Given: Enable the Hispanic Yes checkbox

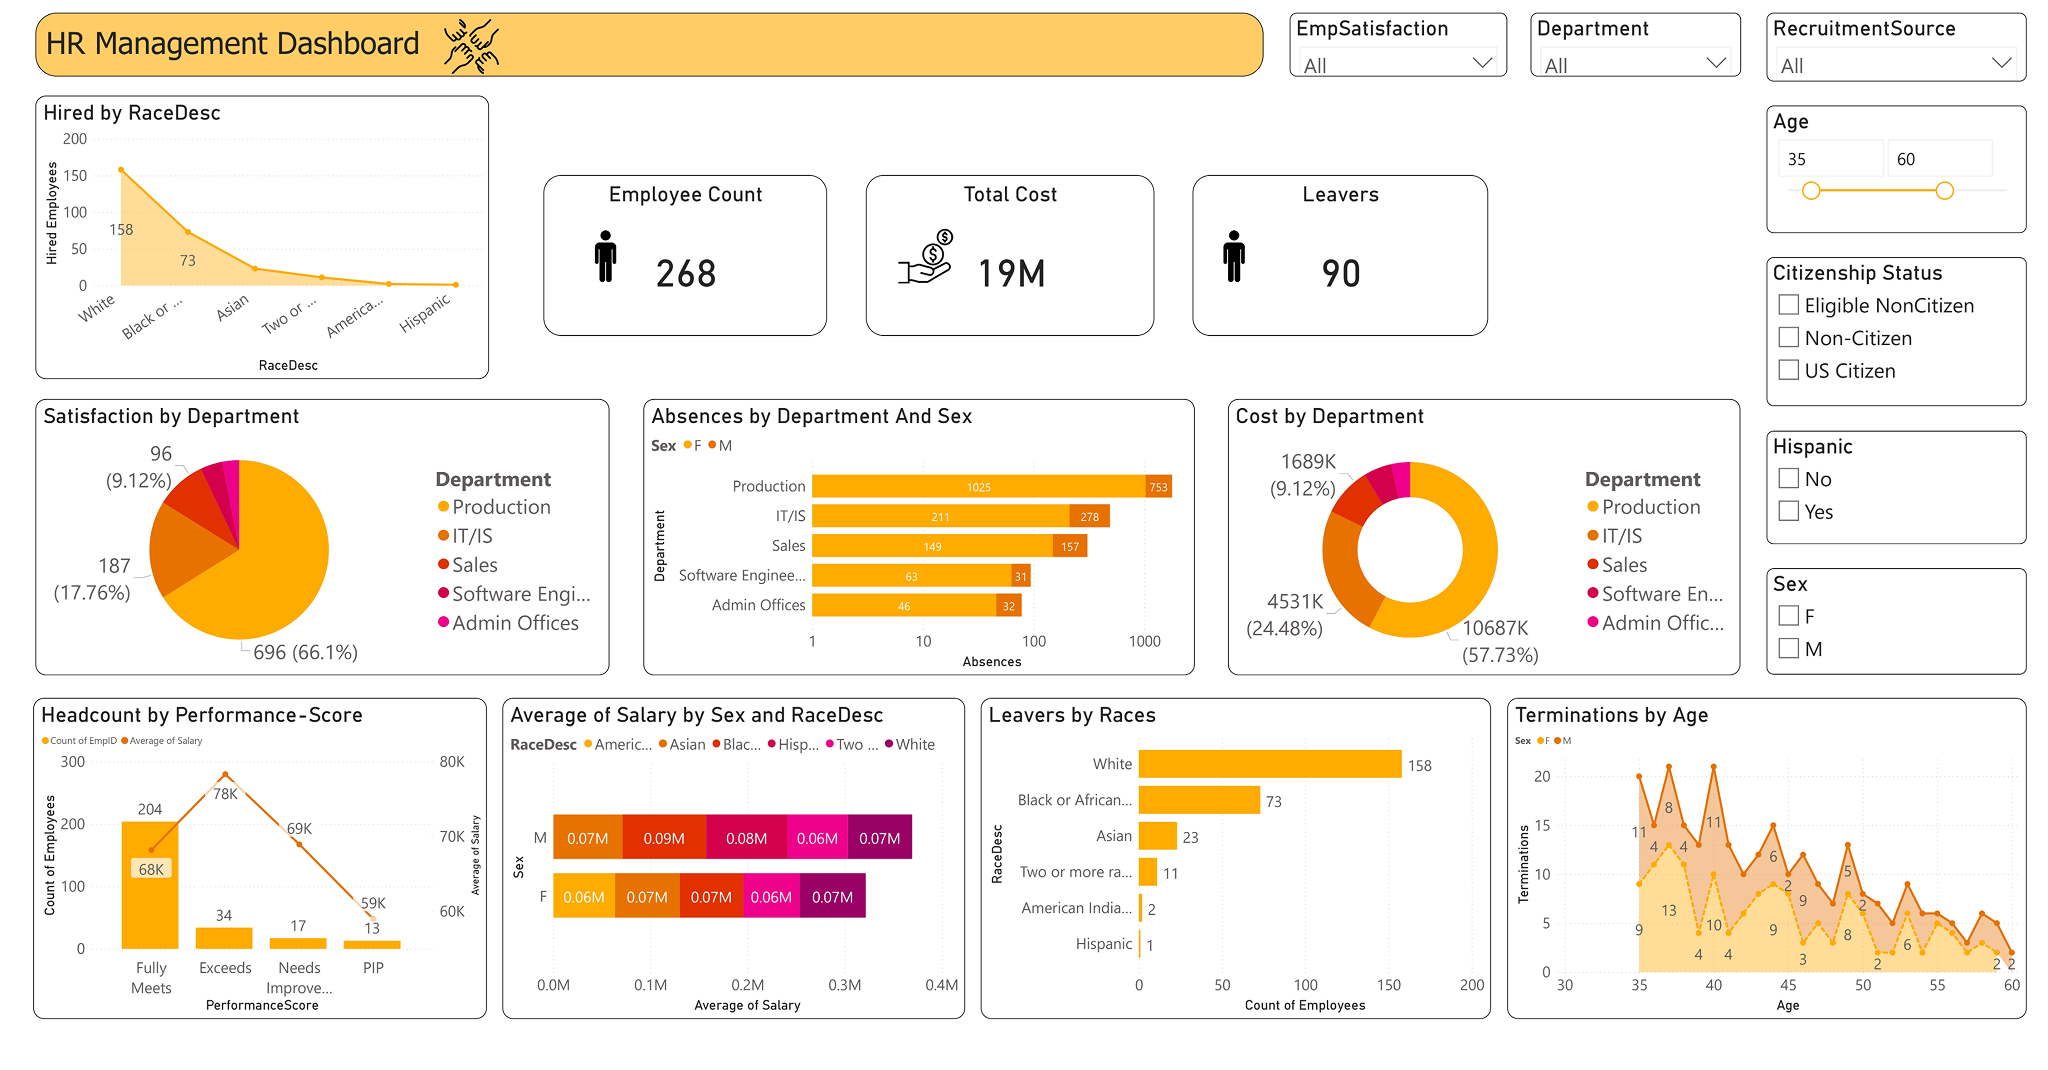Looking at the screenshot, I should point(1789,511).
